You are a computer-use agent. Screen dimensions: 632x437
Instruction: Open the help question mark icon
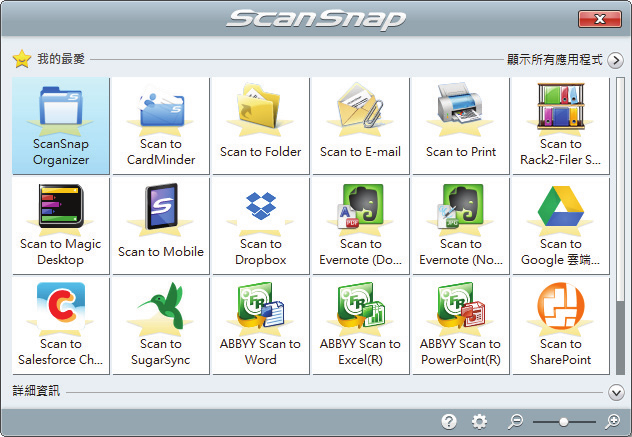[449, 422]
